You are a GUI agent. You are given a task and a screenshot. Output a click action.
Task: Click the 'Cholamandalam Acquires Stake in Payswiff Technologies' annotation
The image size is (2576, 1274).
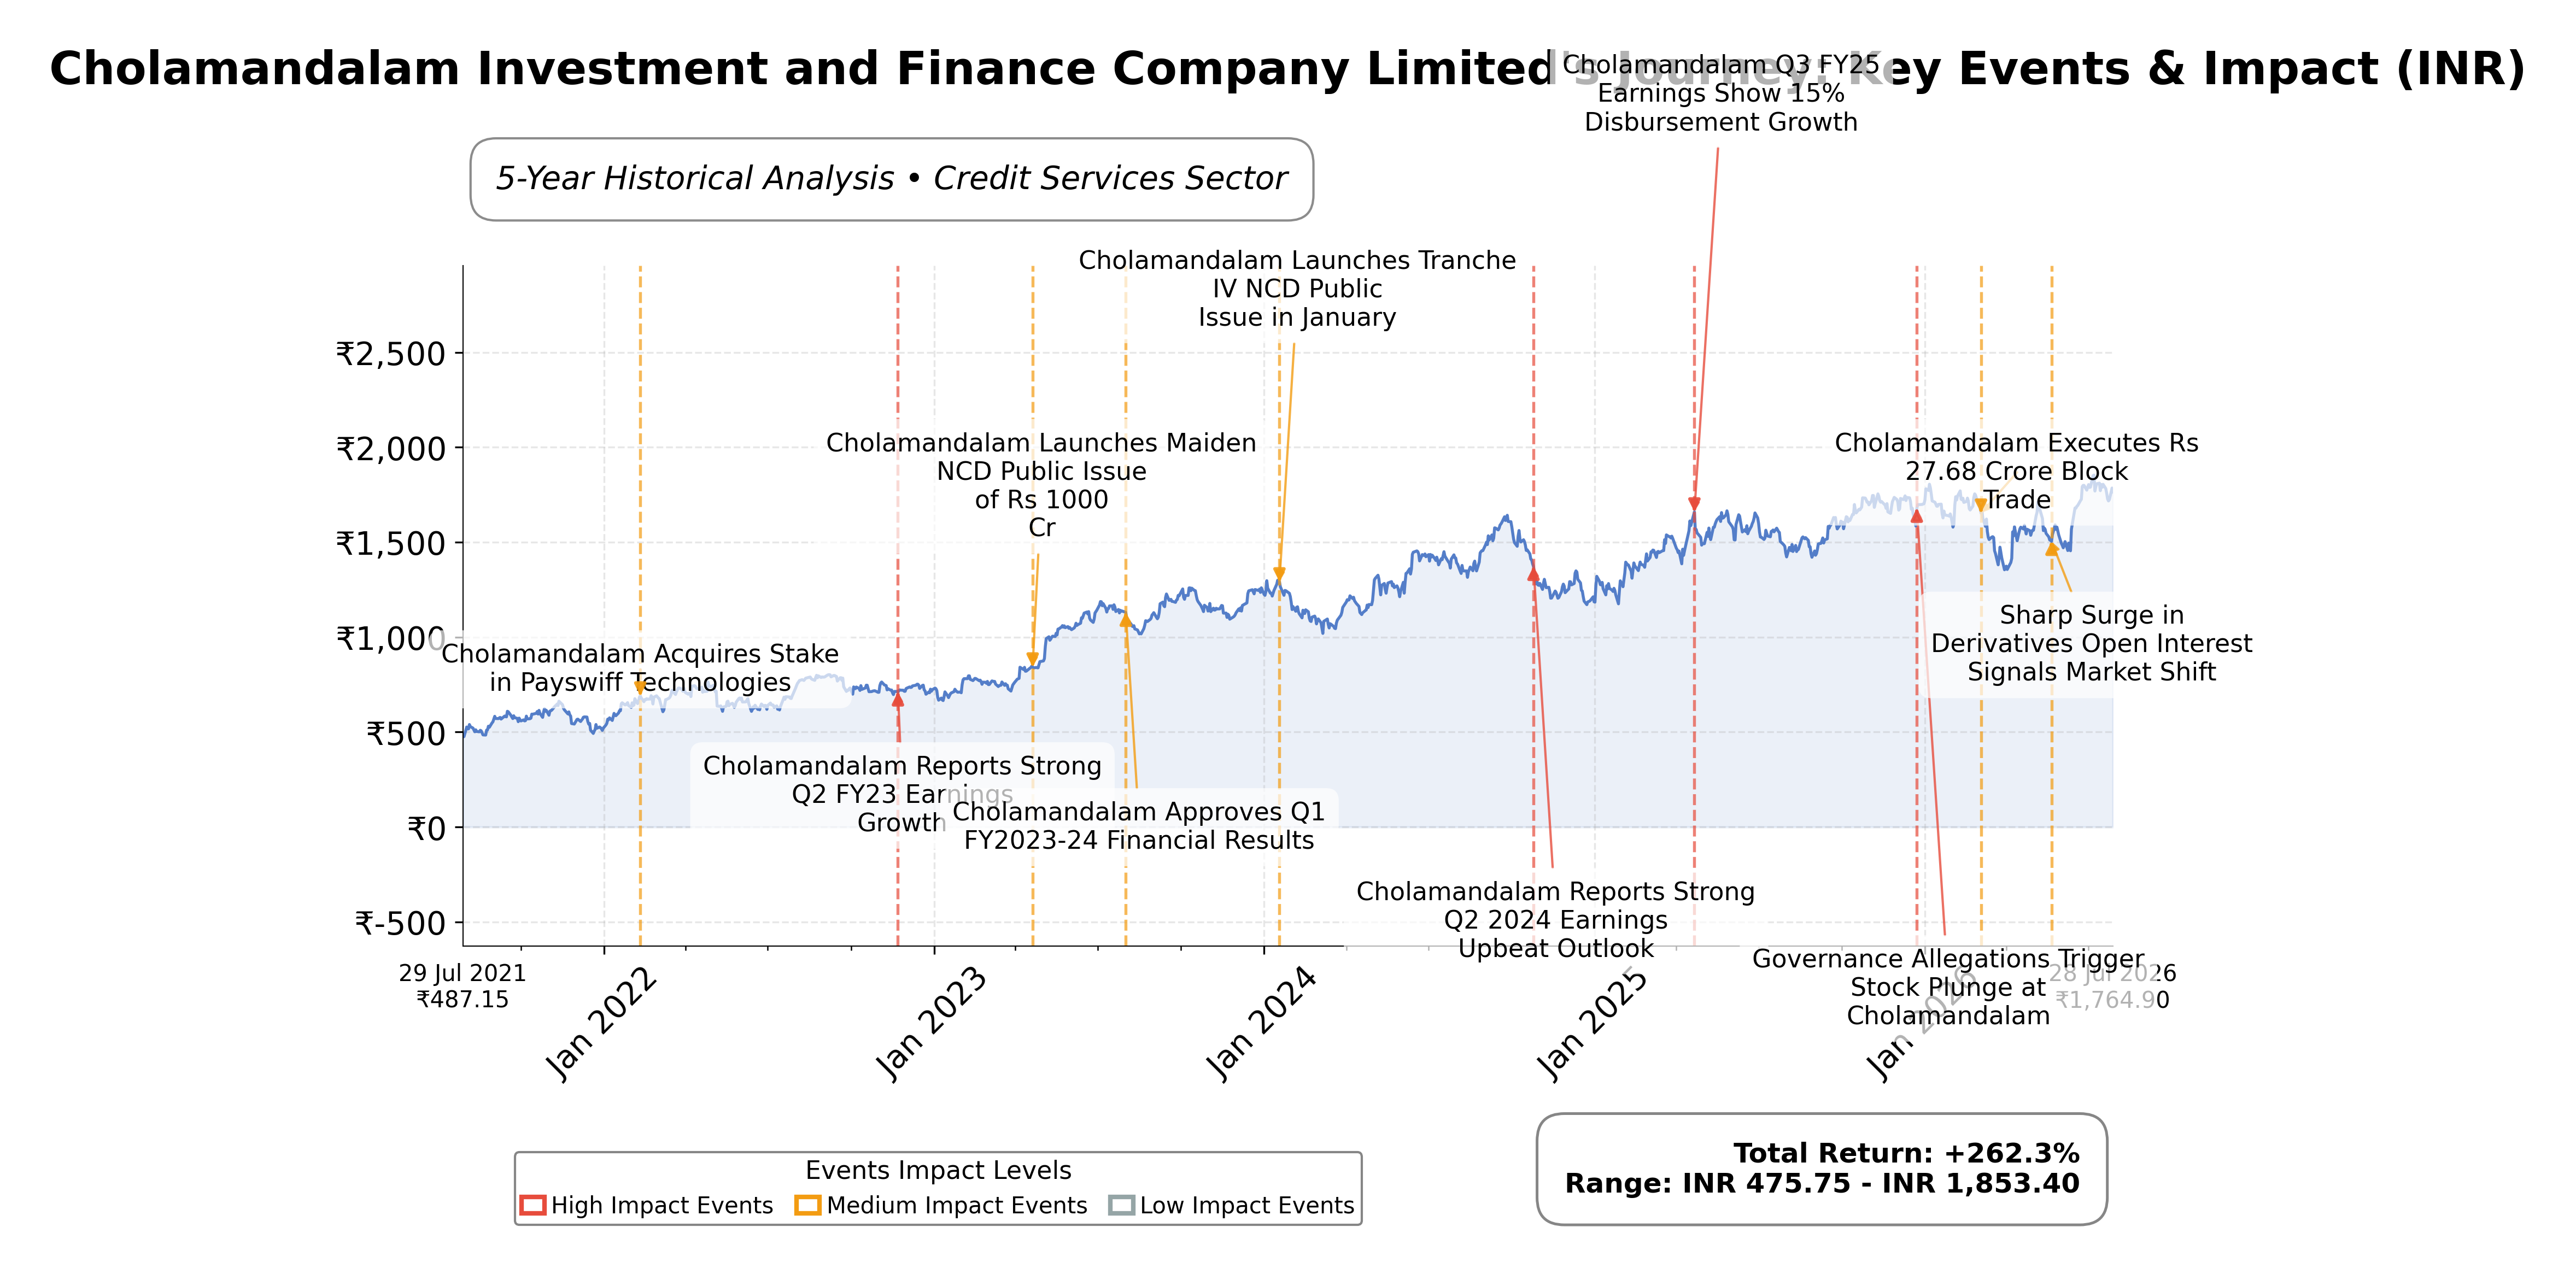point(640,668)
